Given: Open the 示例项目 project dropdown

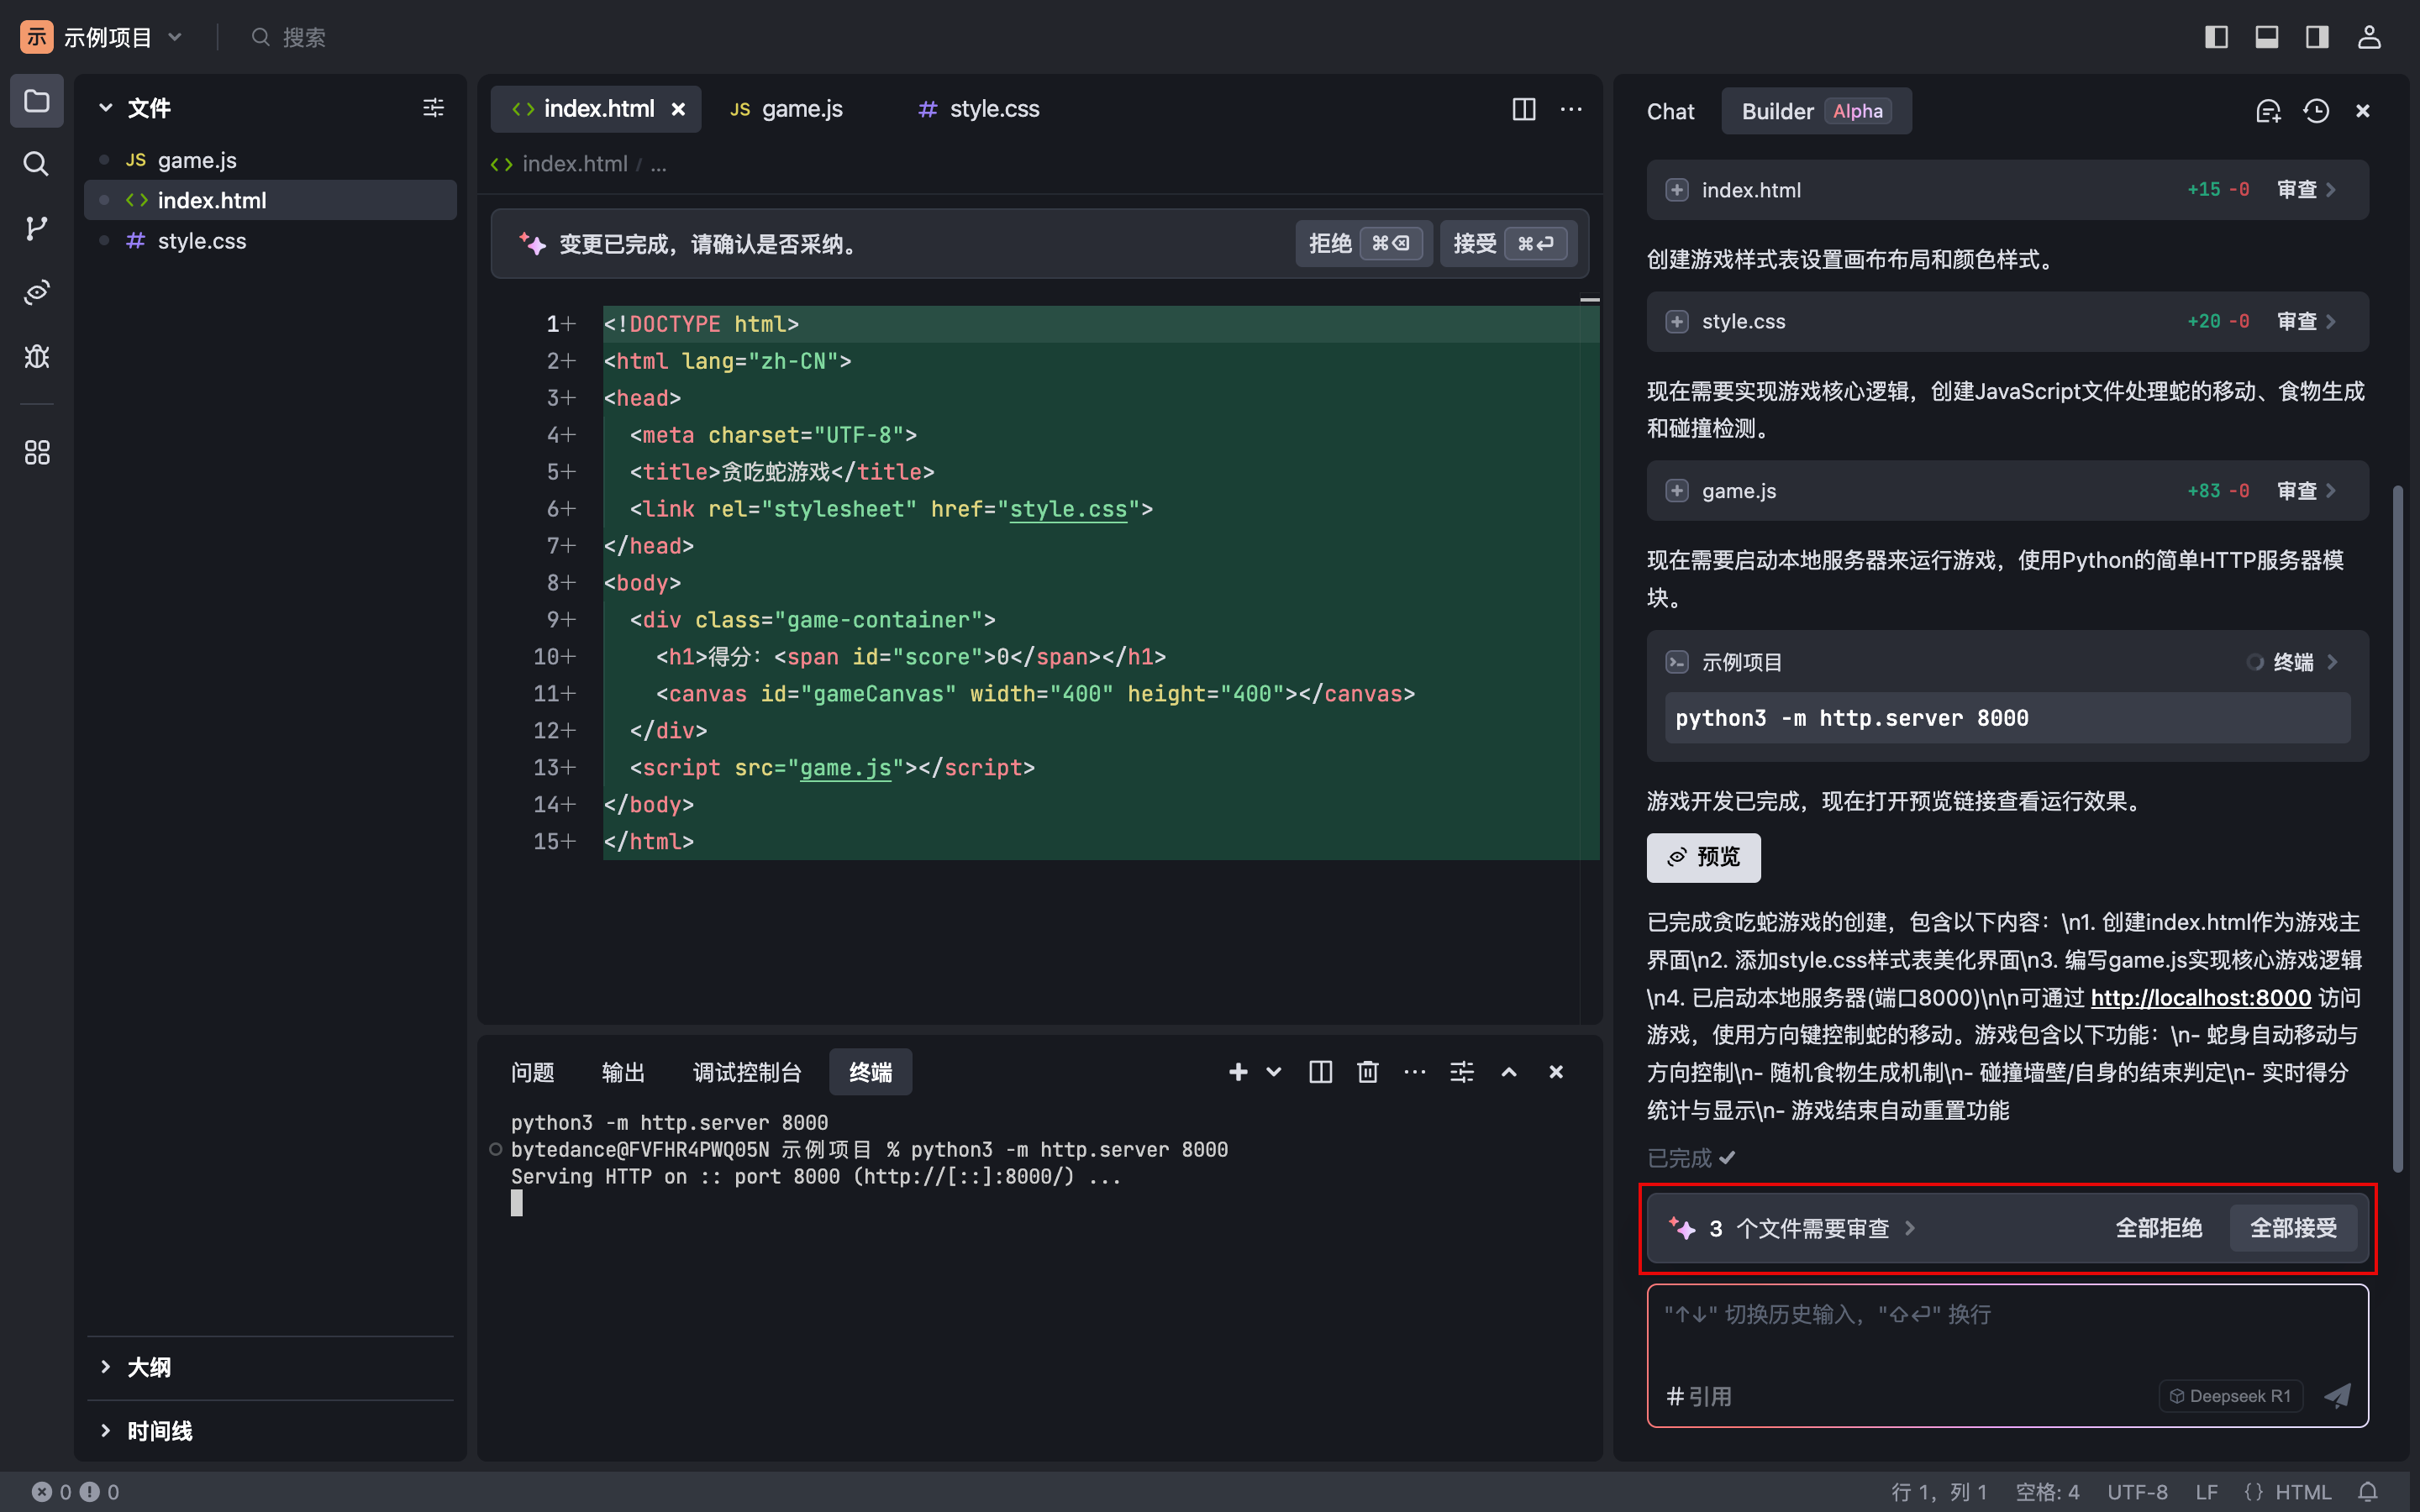Looking at the screenshot, I should [108, 37].
